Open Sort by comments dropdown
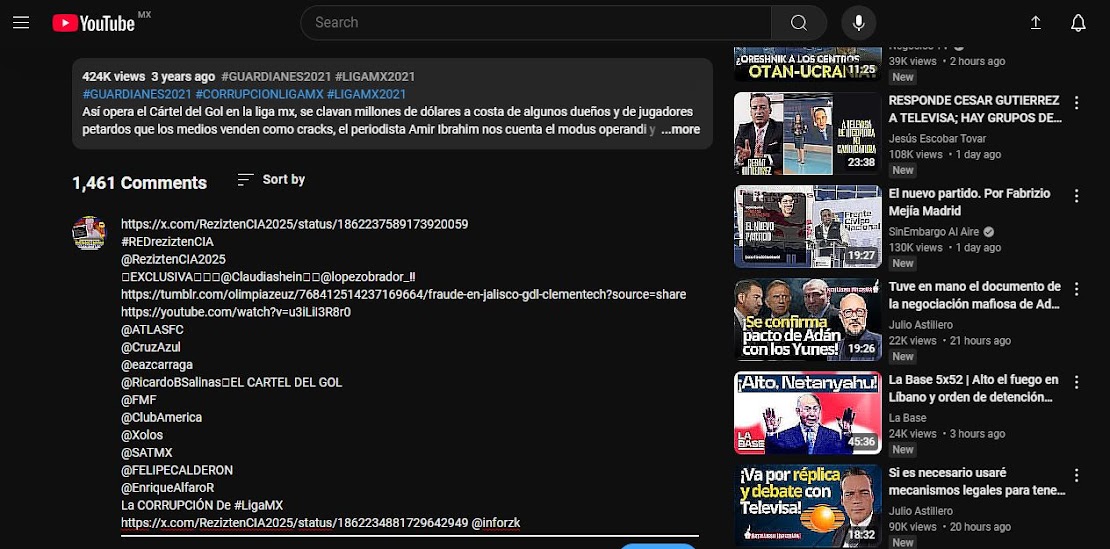Viewport: 1110px width, 549px height. [x=271, y=180]
